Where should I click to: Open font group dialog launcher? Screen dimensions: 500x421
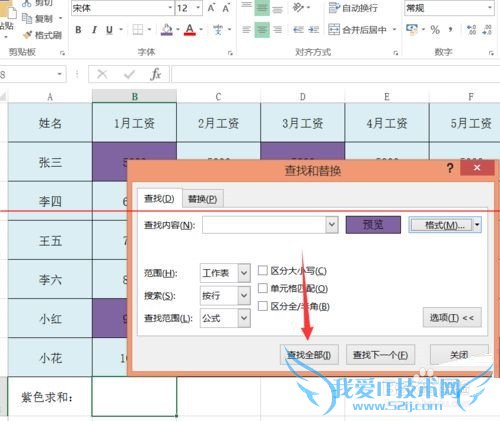click(230, 53)
